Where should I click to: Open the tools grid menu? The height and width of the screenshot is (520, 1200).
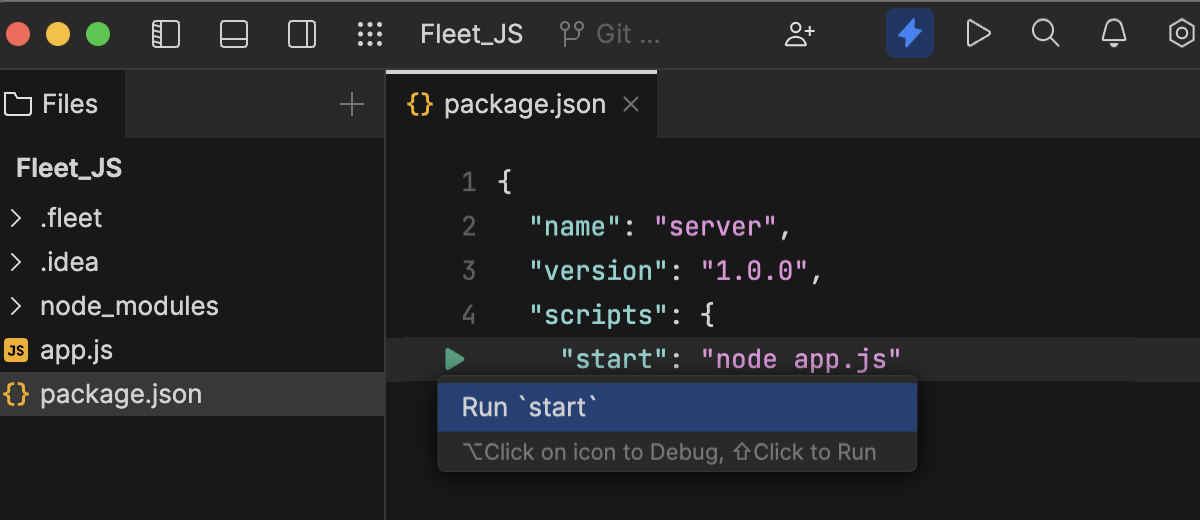tap(370, 34)
